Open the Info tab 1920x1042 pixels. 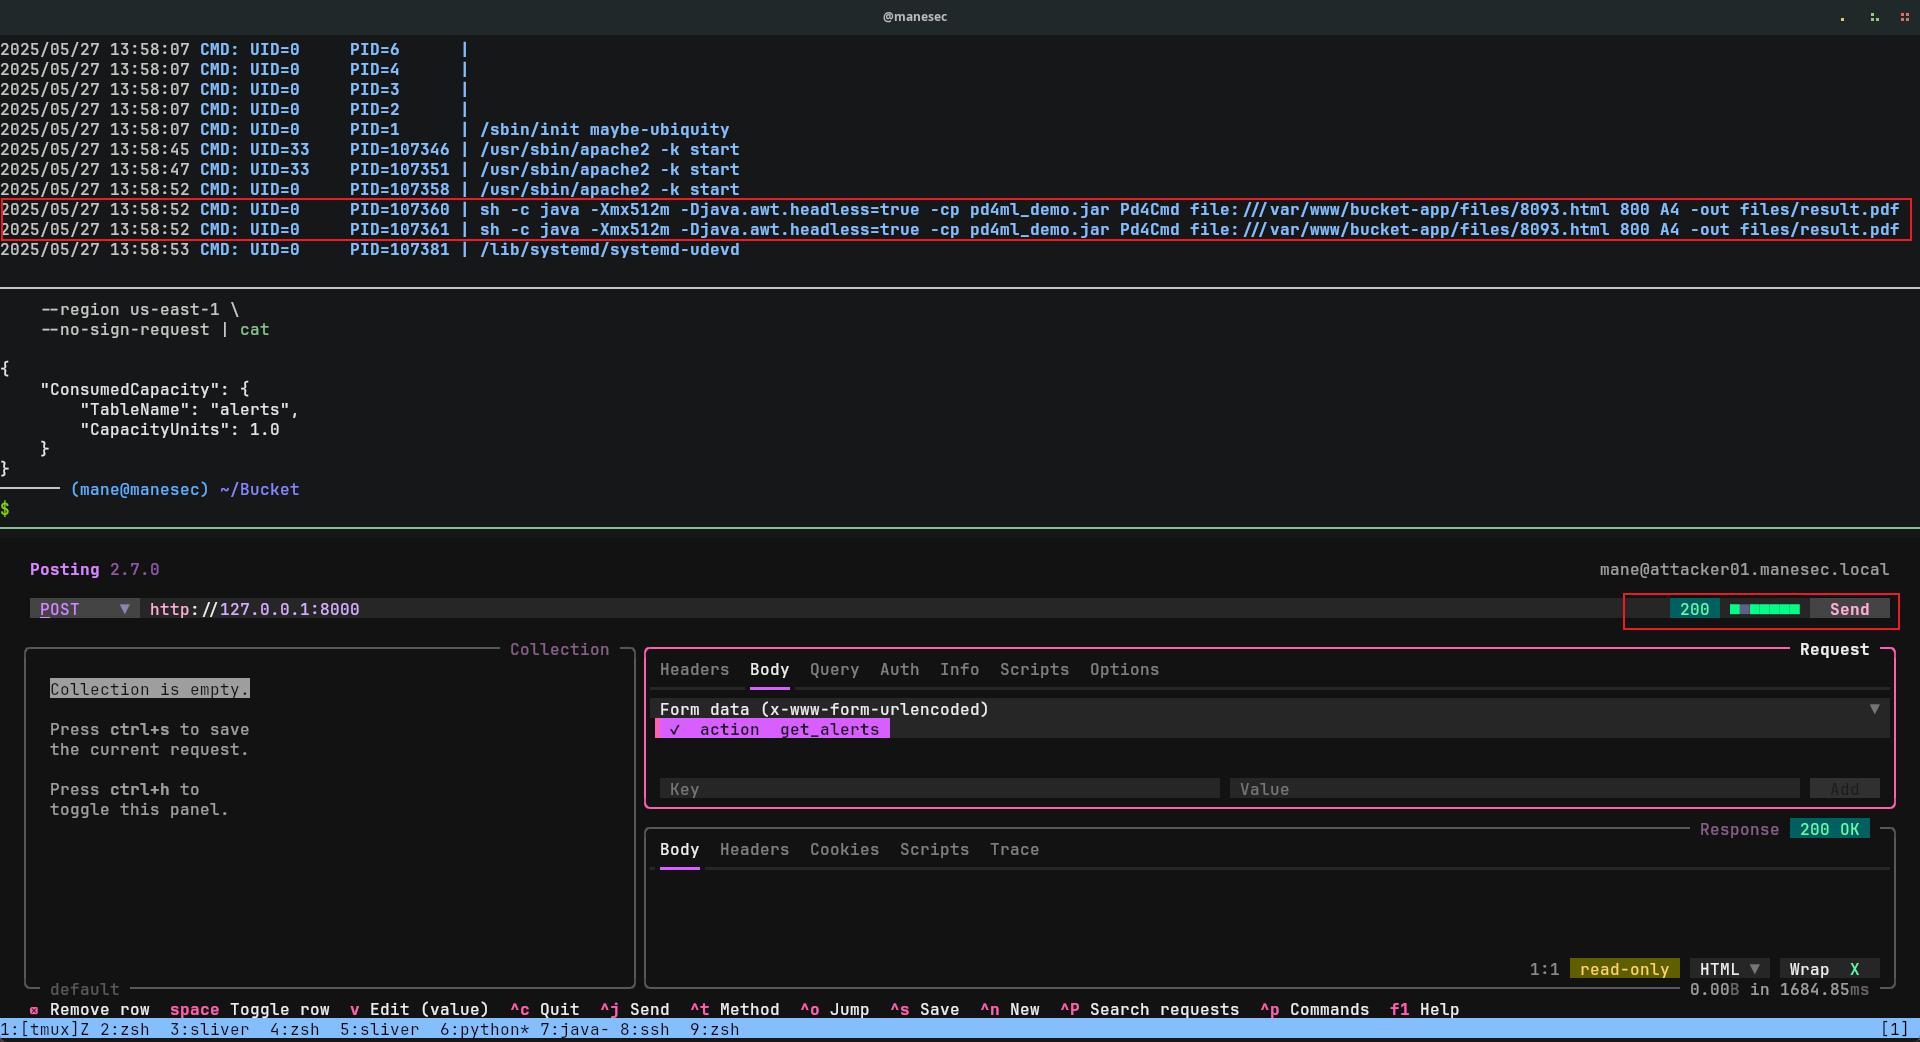[x=959, y=670]
